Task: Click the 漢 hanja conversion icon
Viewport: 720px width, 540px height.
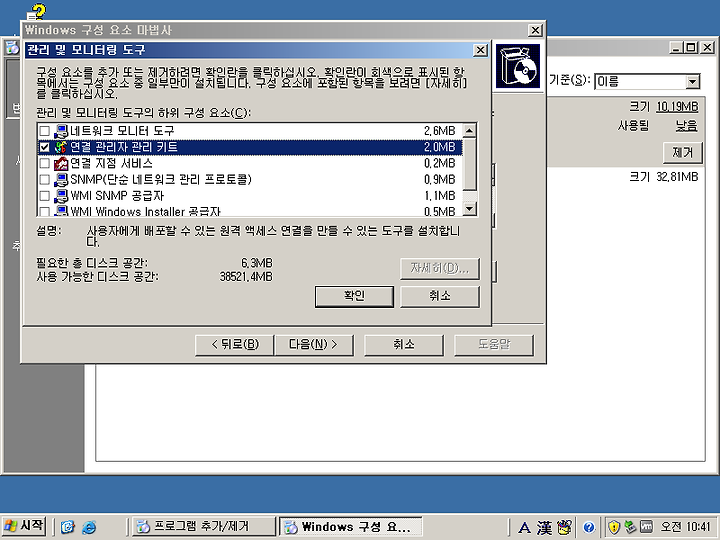Action: coord(544,528)
